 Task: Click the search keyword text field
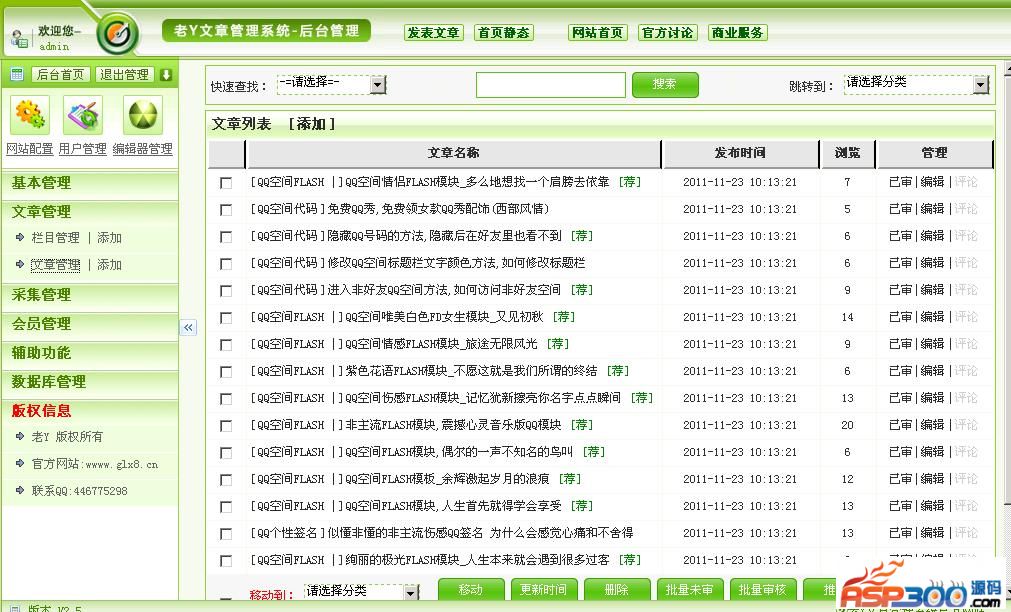pyautogui.click(x=551, y=85)
